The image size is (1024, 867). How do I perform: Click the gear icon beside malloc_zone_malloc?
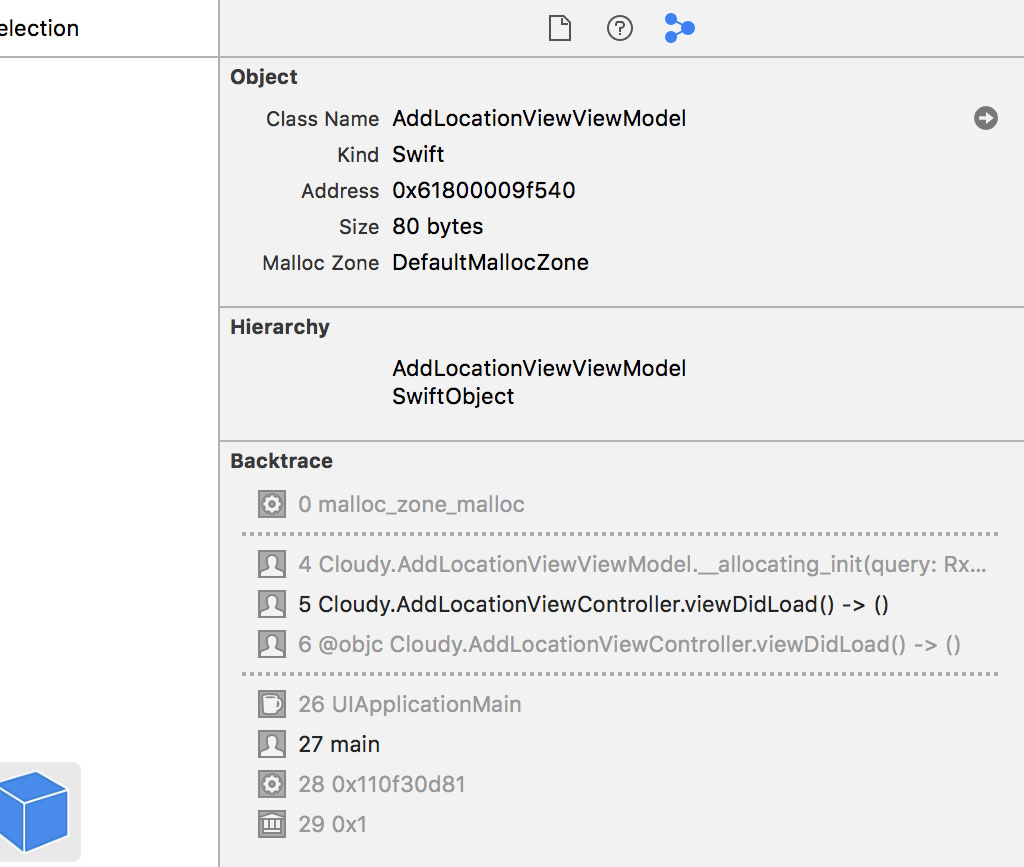[x=271, y=504]
